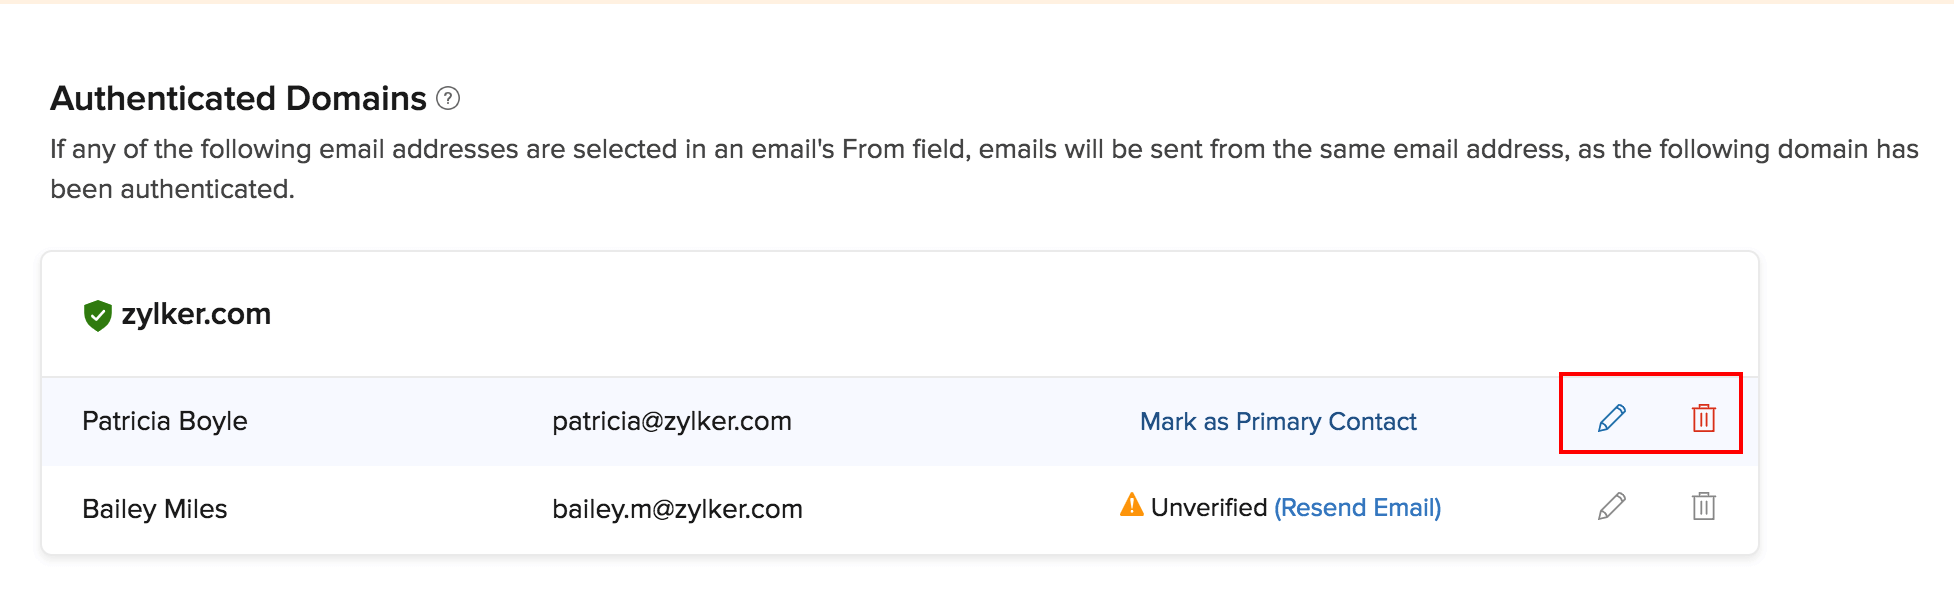Select the Bailey Miles name
This screenshot has width=1954, height=606.
click(x=155, y=509)
